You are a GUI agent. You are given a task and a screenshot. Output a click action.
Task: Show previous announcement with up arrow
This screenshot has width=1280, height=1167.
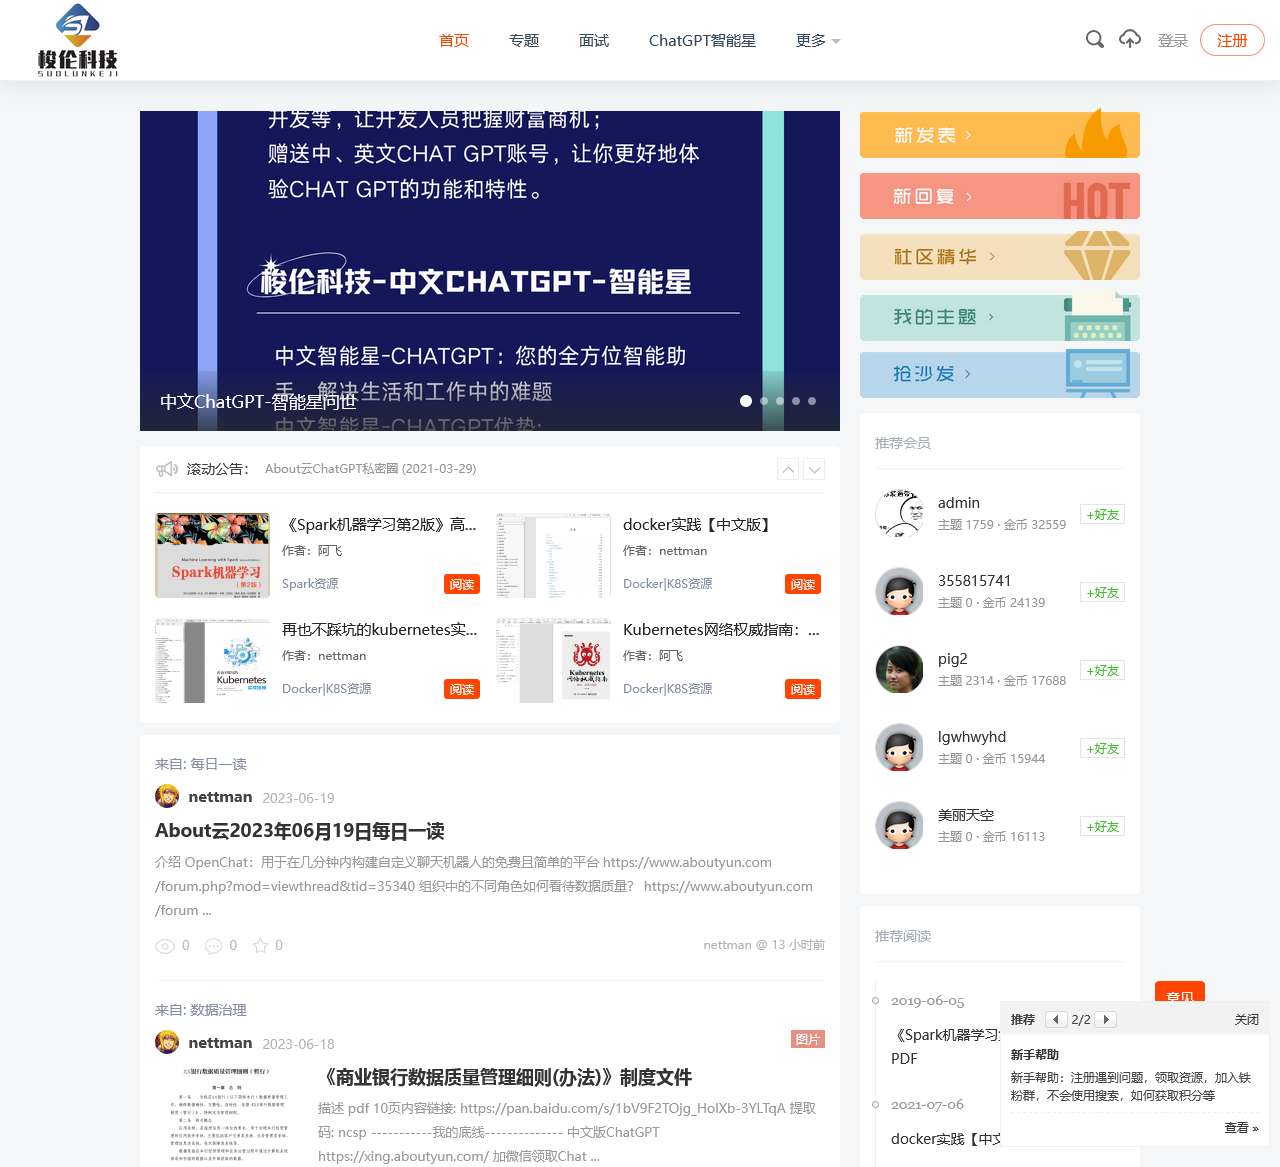pyautogui.click(x=788, y=469)
